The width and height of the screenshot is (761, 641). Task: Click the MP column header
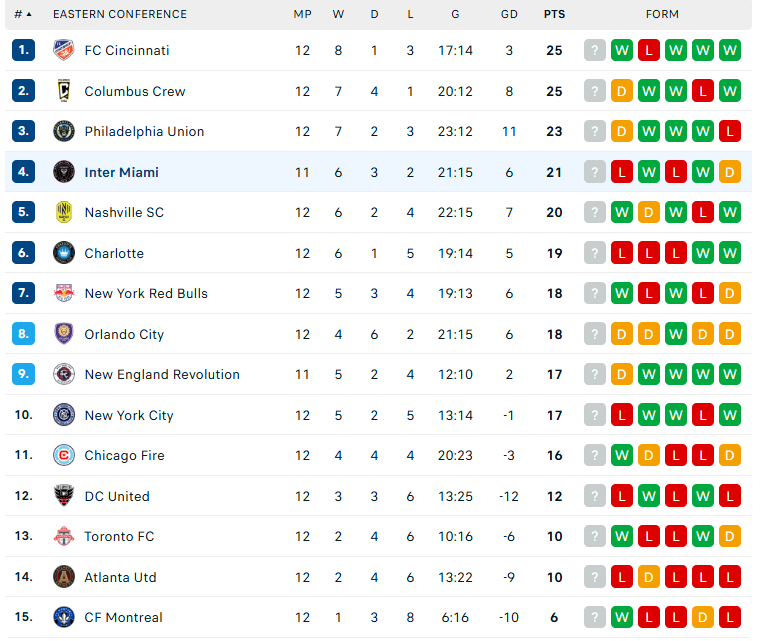point(302,14)
